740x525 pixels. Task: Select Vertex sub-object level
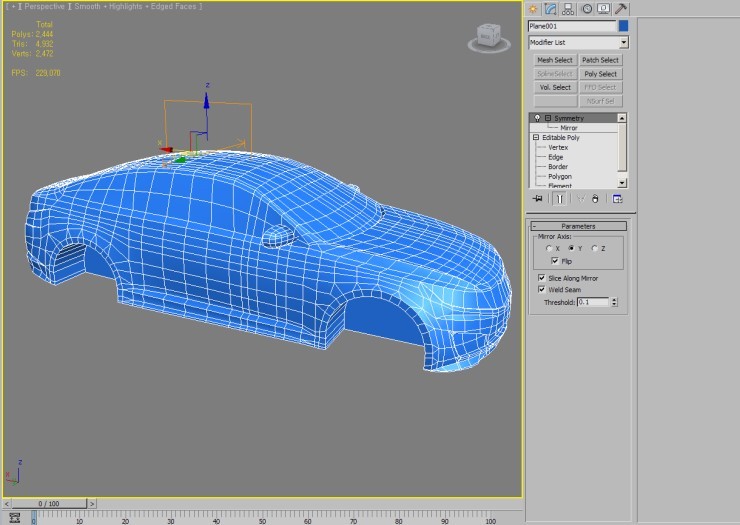(x=558, y=147)
